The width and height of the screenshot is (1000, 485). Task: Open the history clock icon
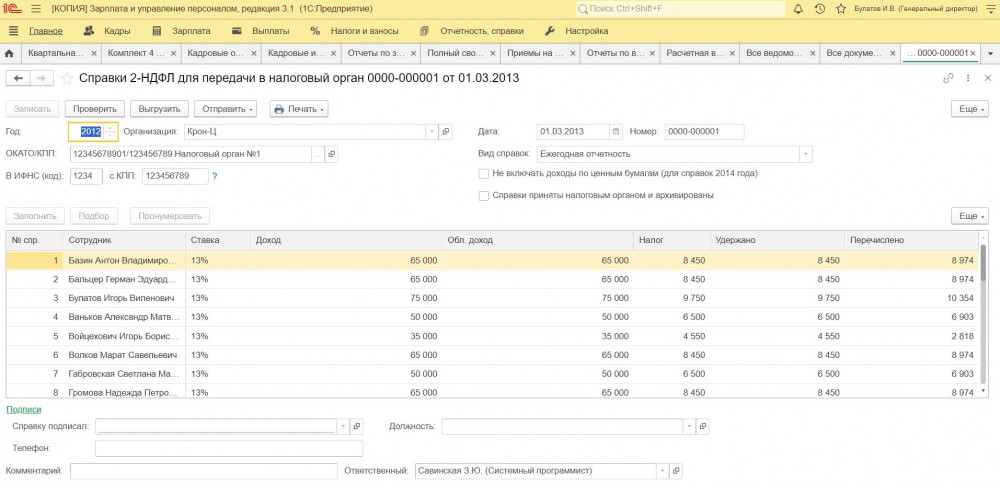point(820,9)
